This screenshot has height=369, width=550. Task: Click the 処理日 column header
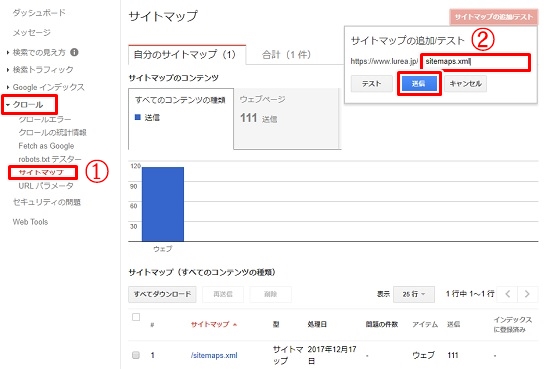(317, 324)
